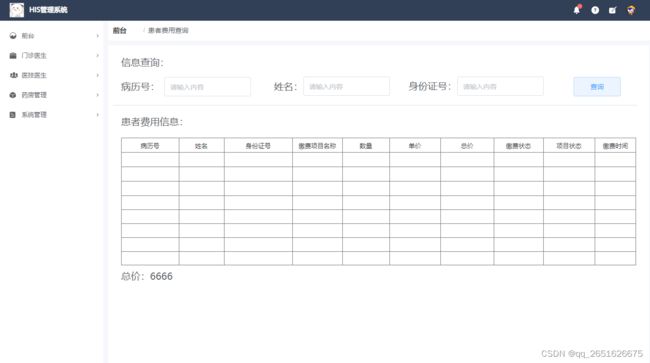
Task: Click the 缴费时间 column header
Action: (x=615, y=146)
